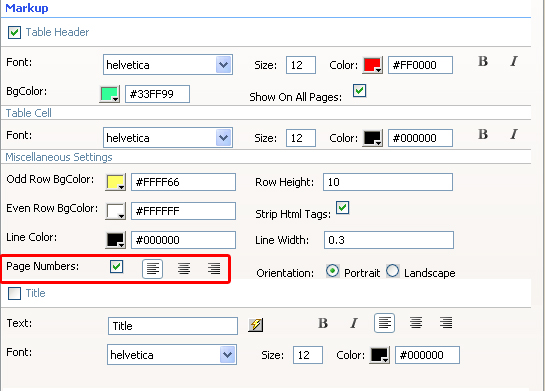Center-align the page numbers
Image resolution: width=545 pixels, height=391 pixels.
(184, 269)
